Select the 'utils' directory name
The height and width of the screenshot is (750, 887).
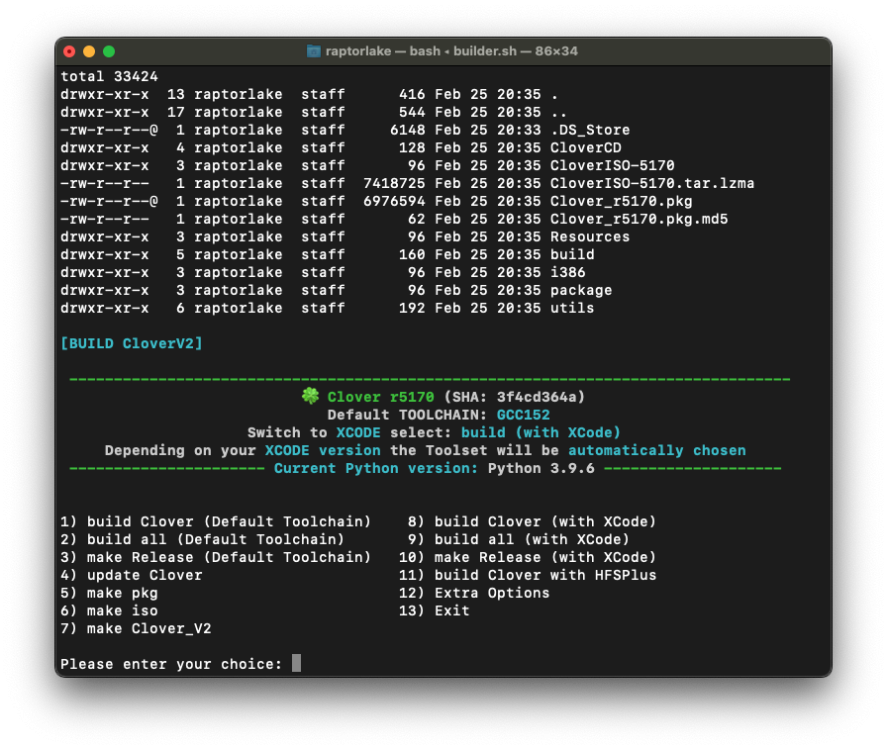tap(572, 308)
